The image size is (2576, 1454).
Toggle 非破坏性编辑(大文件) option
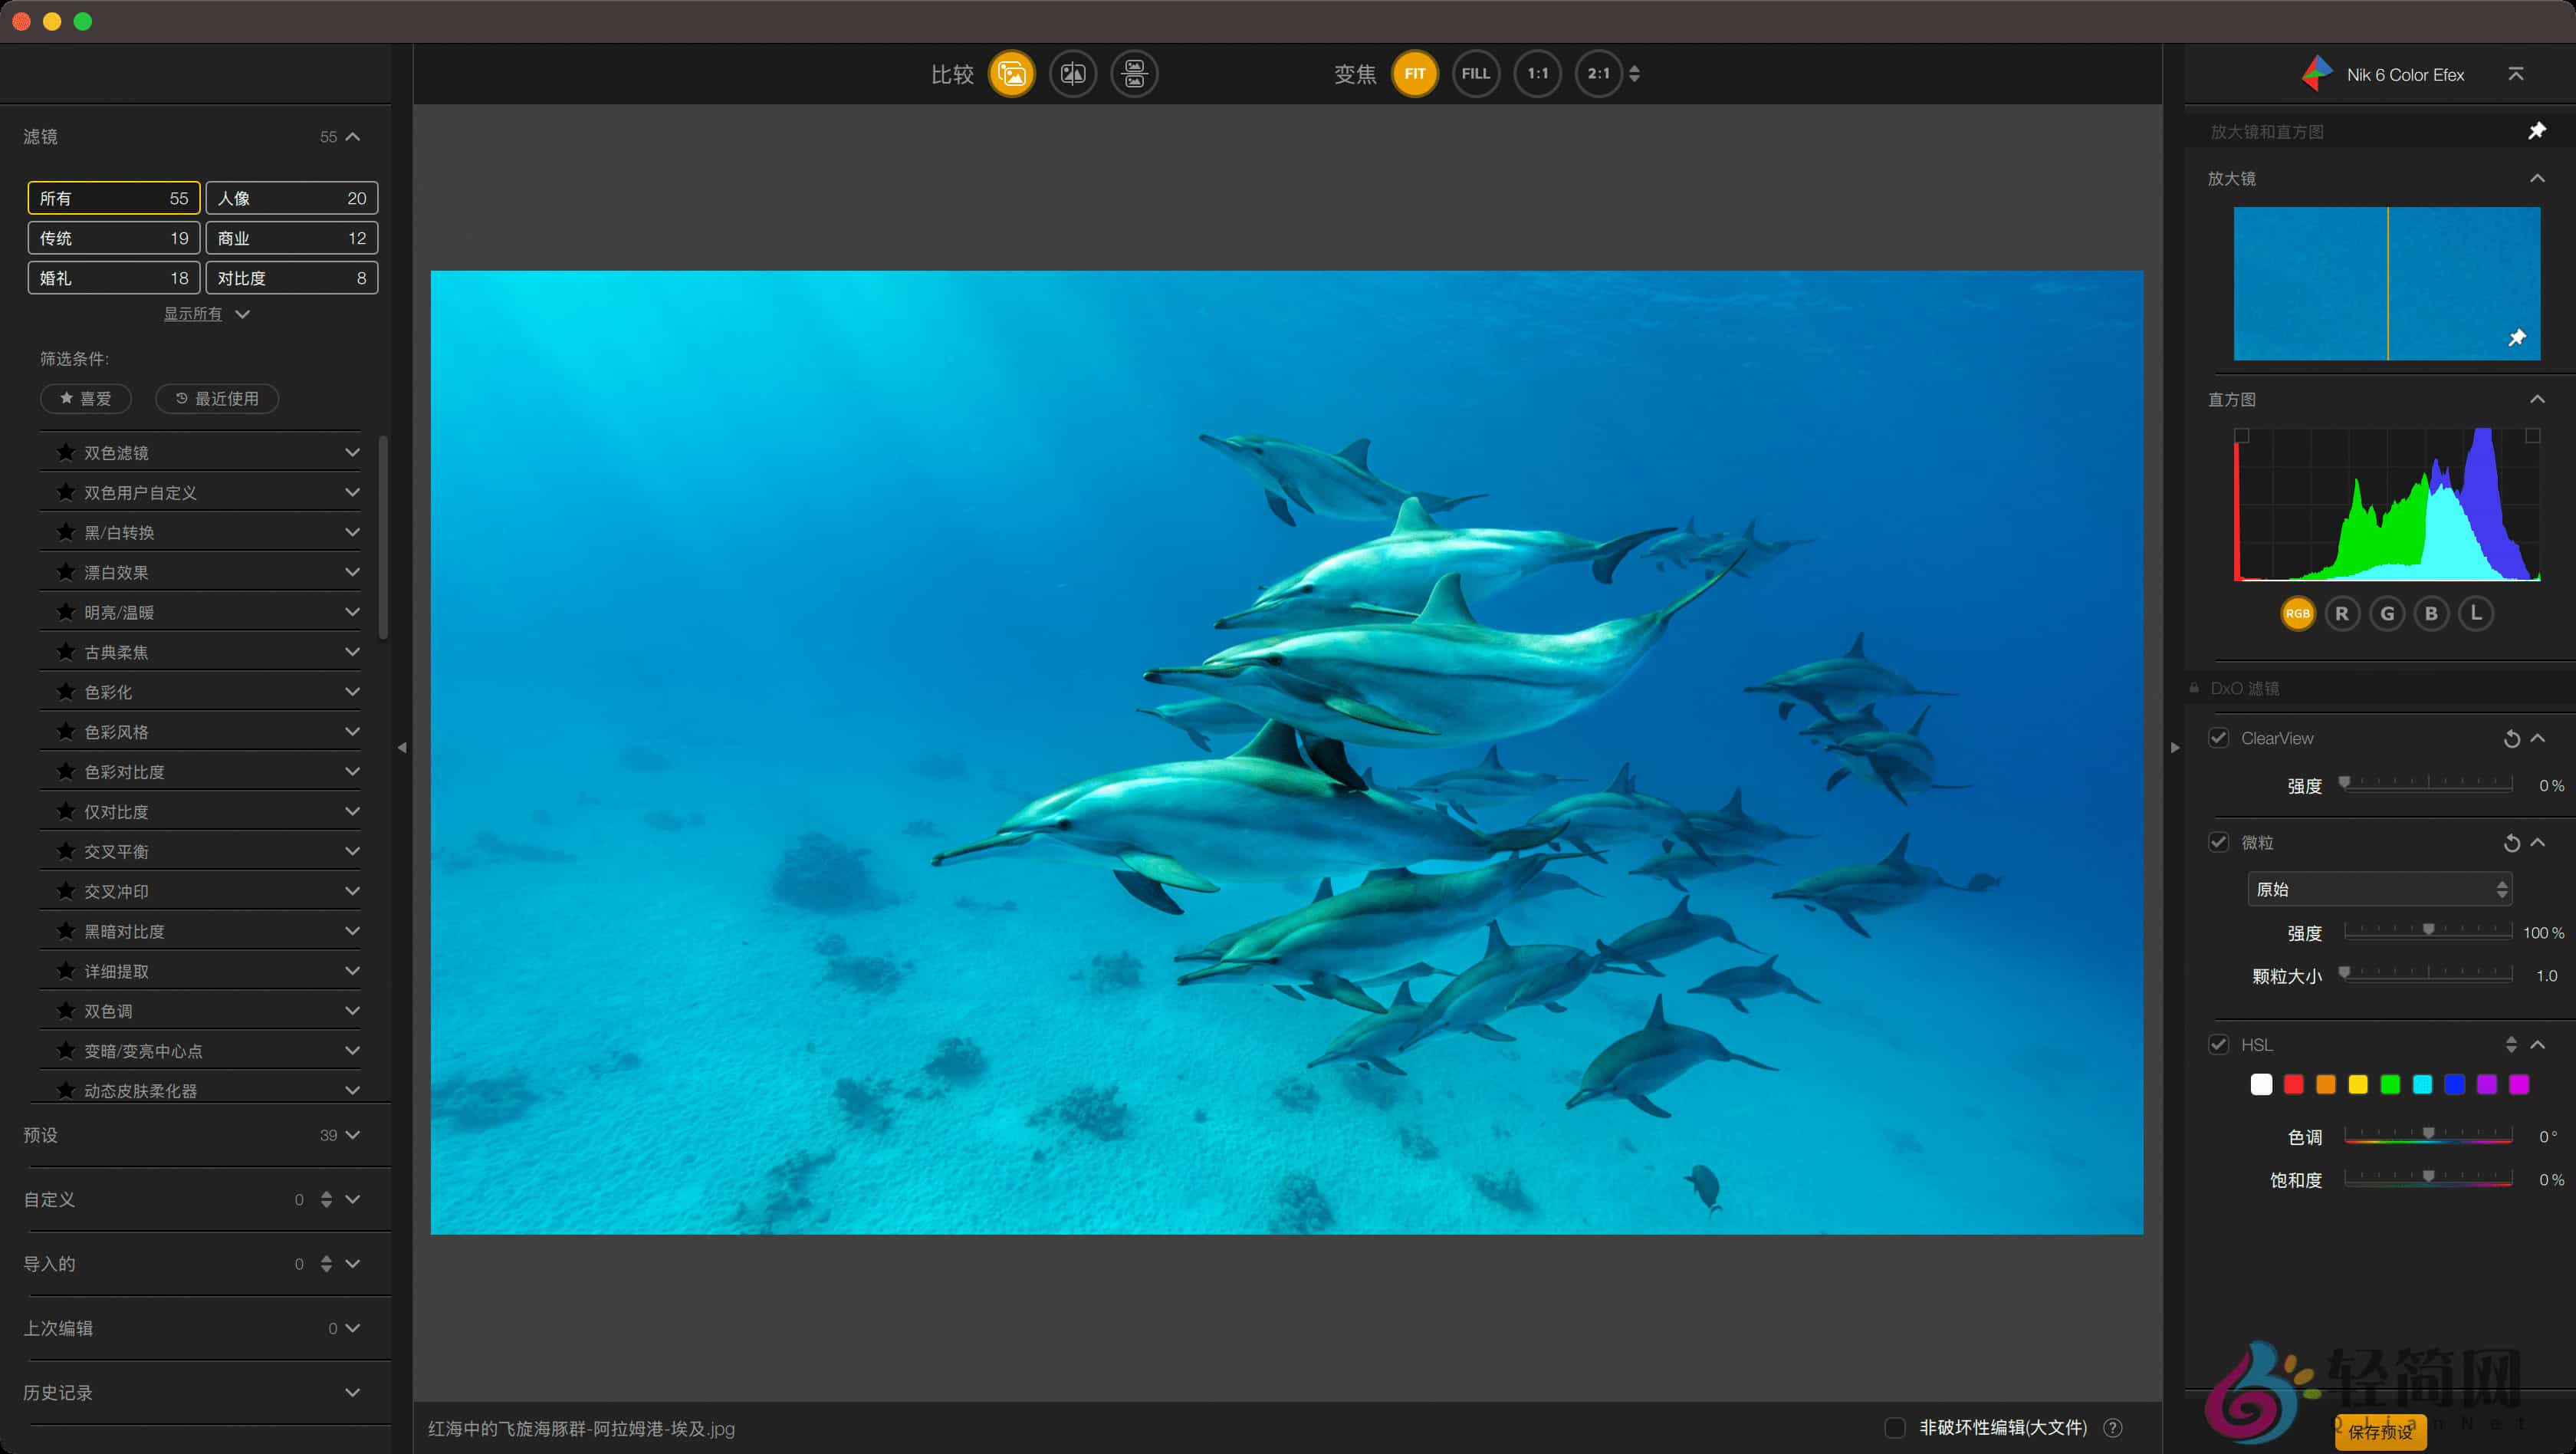click(1895, 1428)
